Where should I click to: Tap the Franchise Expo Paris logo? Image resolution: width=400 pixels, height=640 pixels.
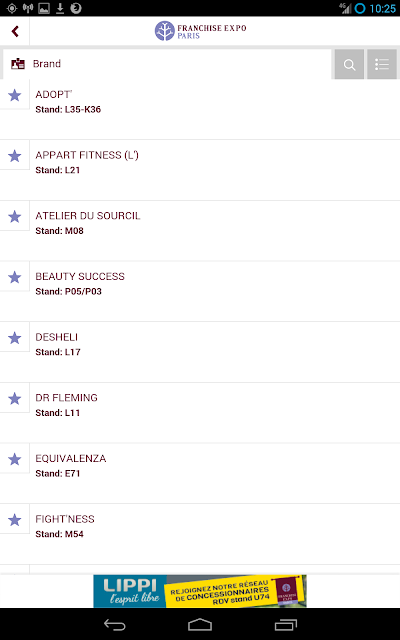[200, 31]
